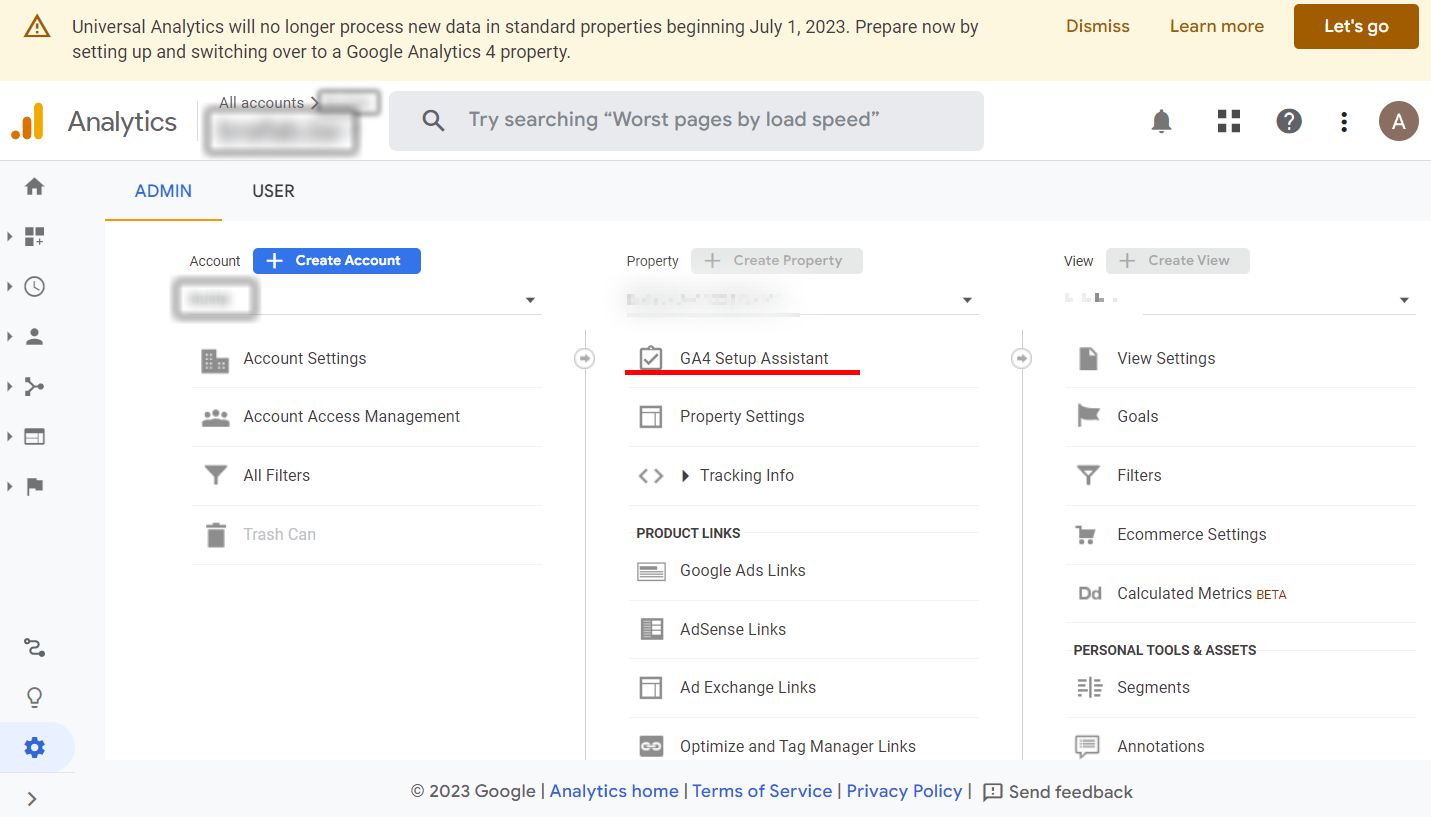Viewport: 1431px width, 817px height.
Task: Open the Google apps grid
Action: pos(1228,122)
